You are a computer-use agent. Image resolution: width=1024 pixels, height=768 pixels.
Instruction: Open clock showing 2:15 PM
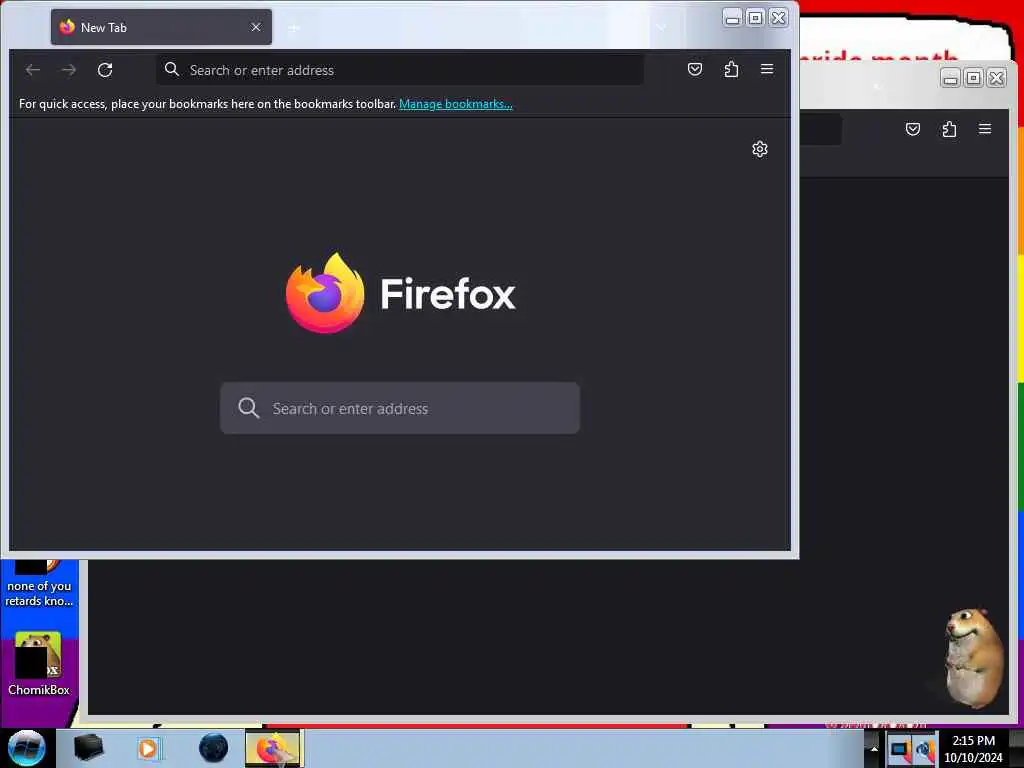tap(974, 749)
